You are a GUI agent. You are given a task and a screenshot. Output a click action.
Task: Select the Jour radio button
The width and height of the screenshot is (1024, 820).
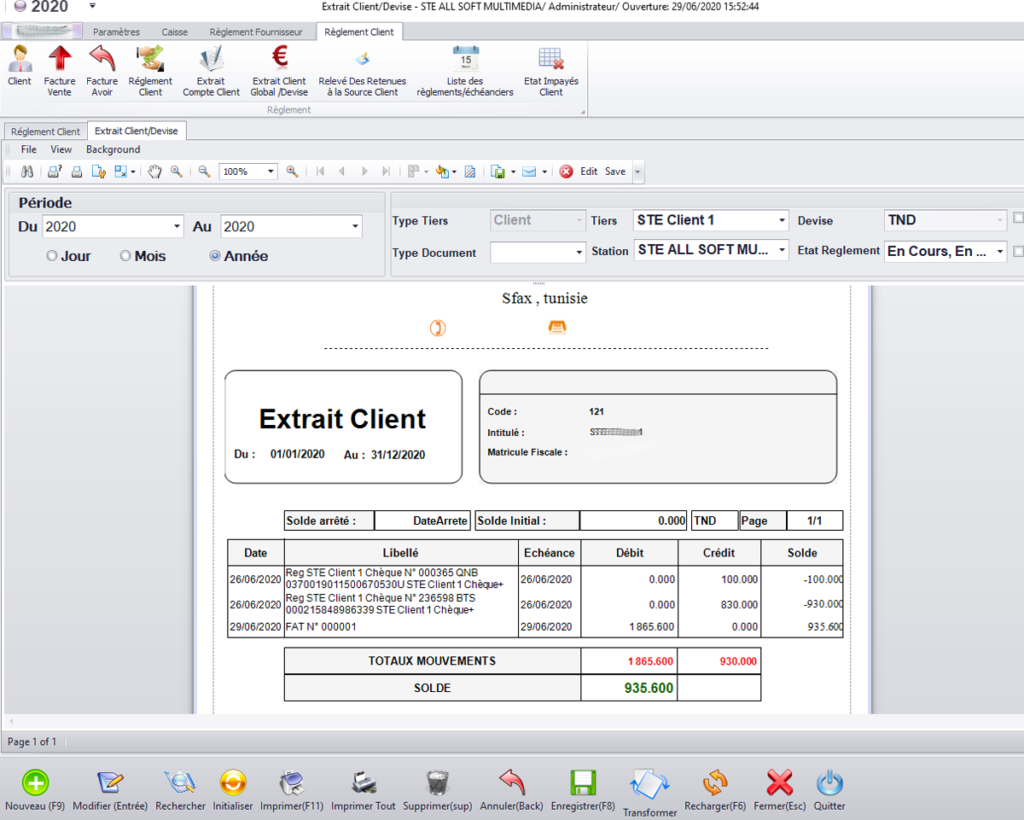coord(52,256)
